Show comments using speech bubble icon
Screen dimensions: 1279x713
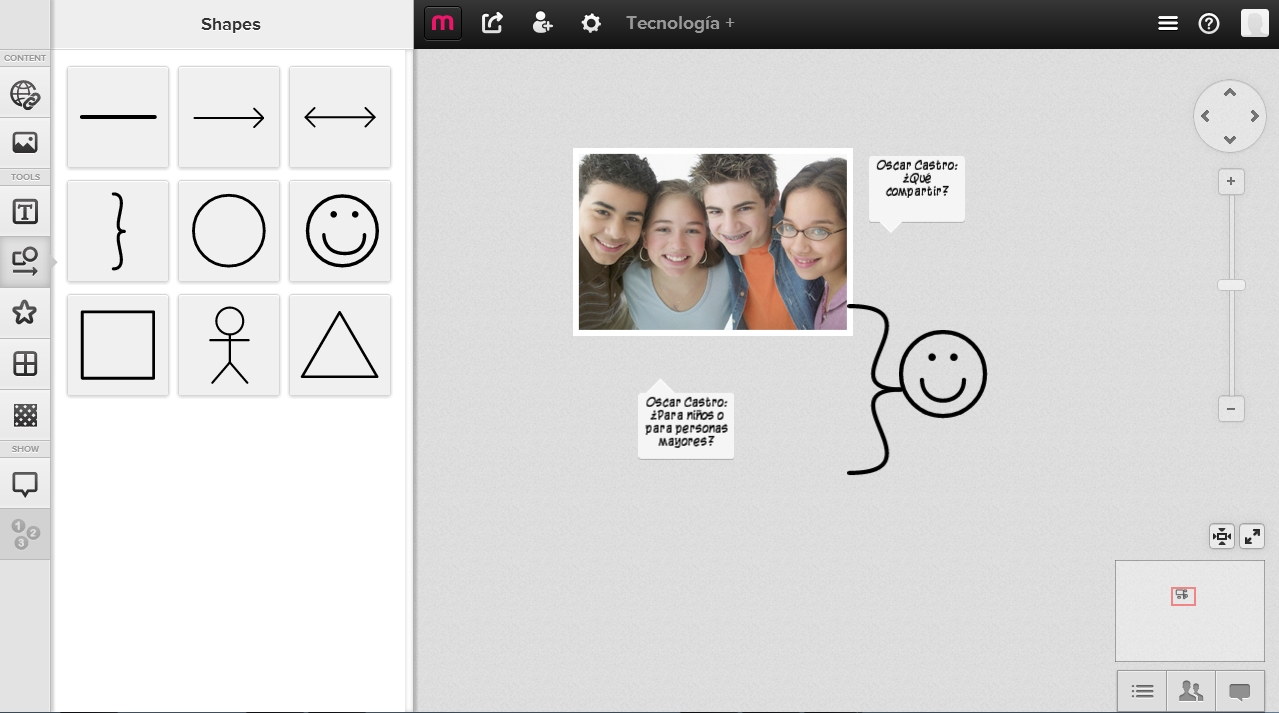tap(25, 485)
